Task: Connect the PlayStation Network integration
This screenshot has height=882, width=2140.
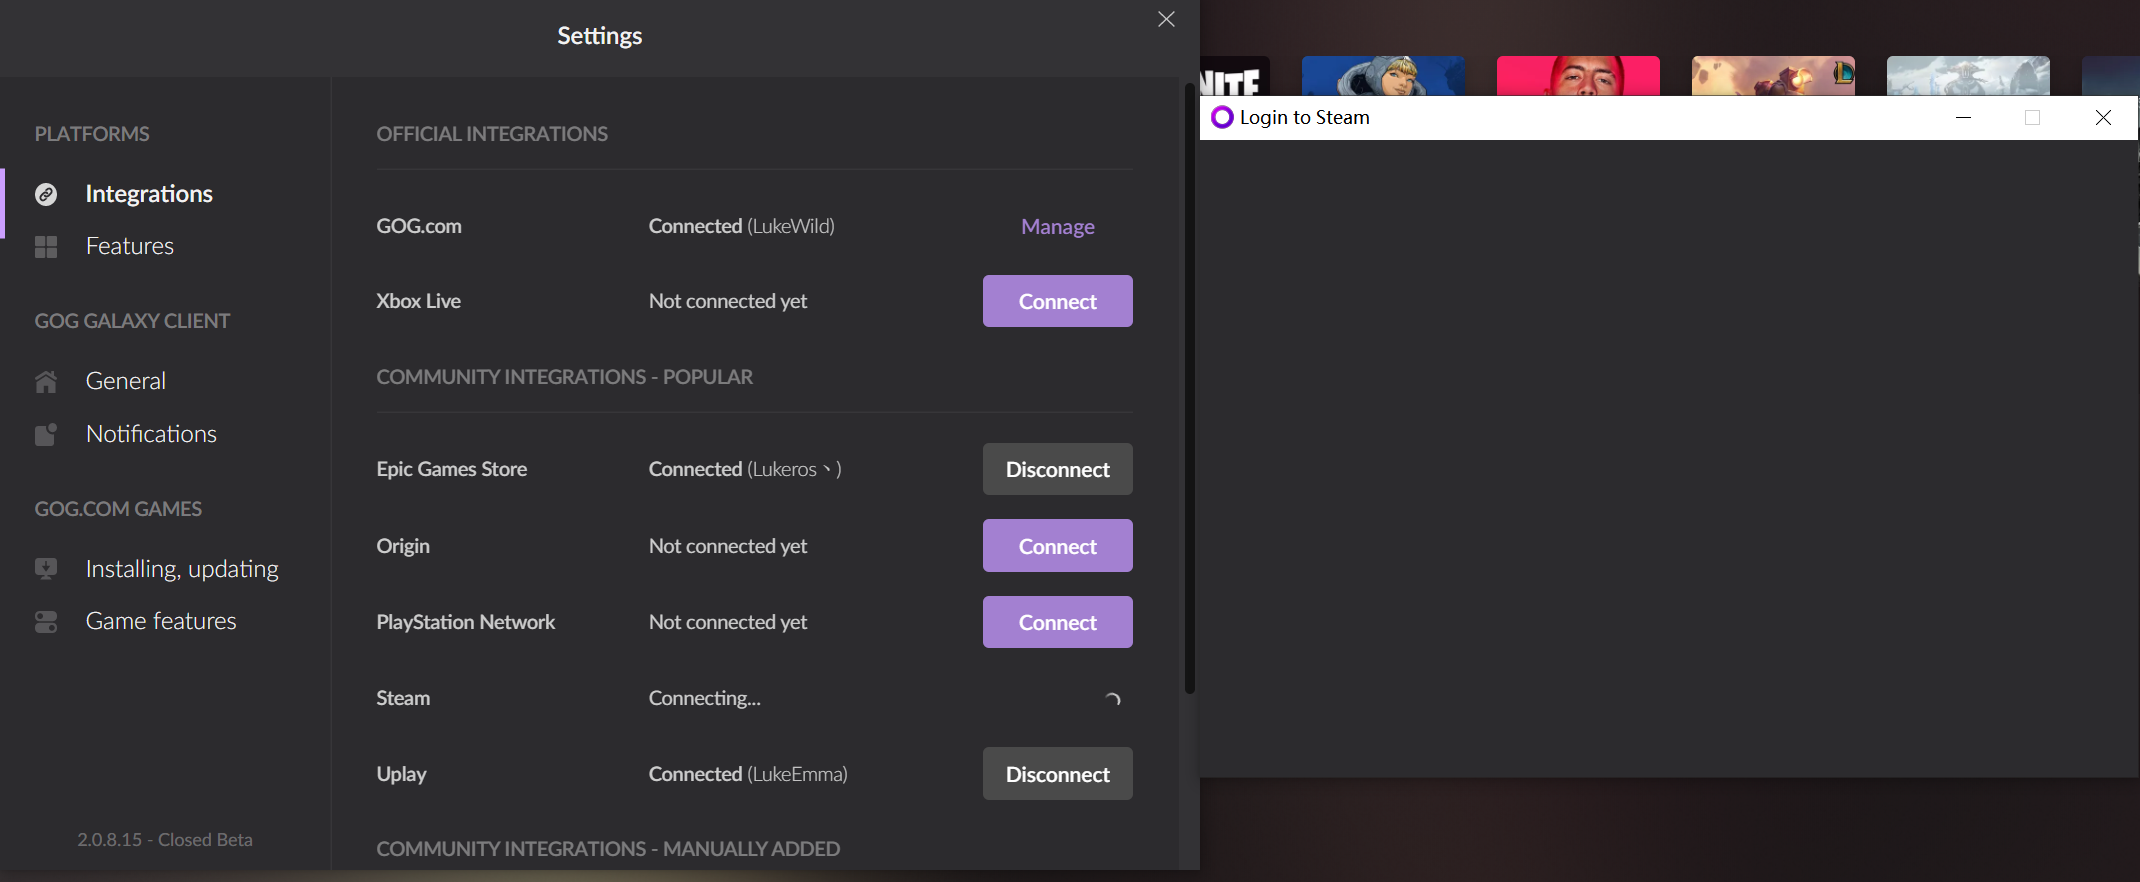Action: [1058, 622]
